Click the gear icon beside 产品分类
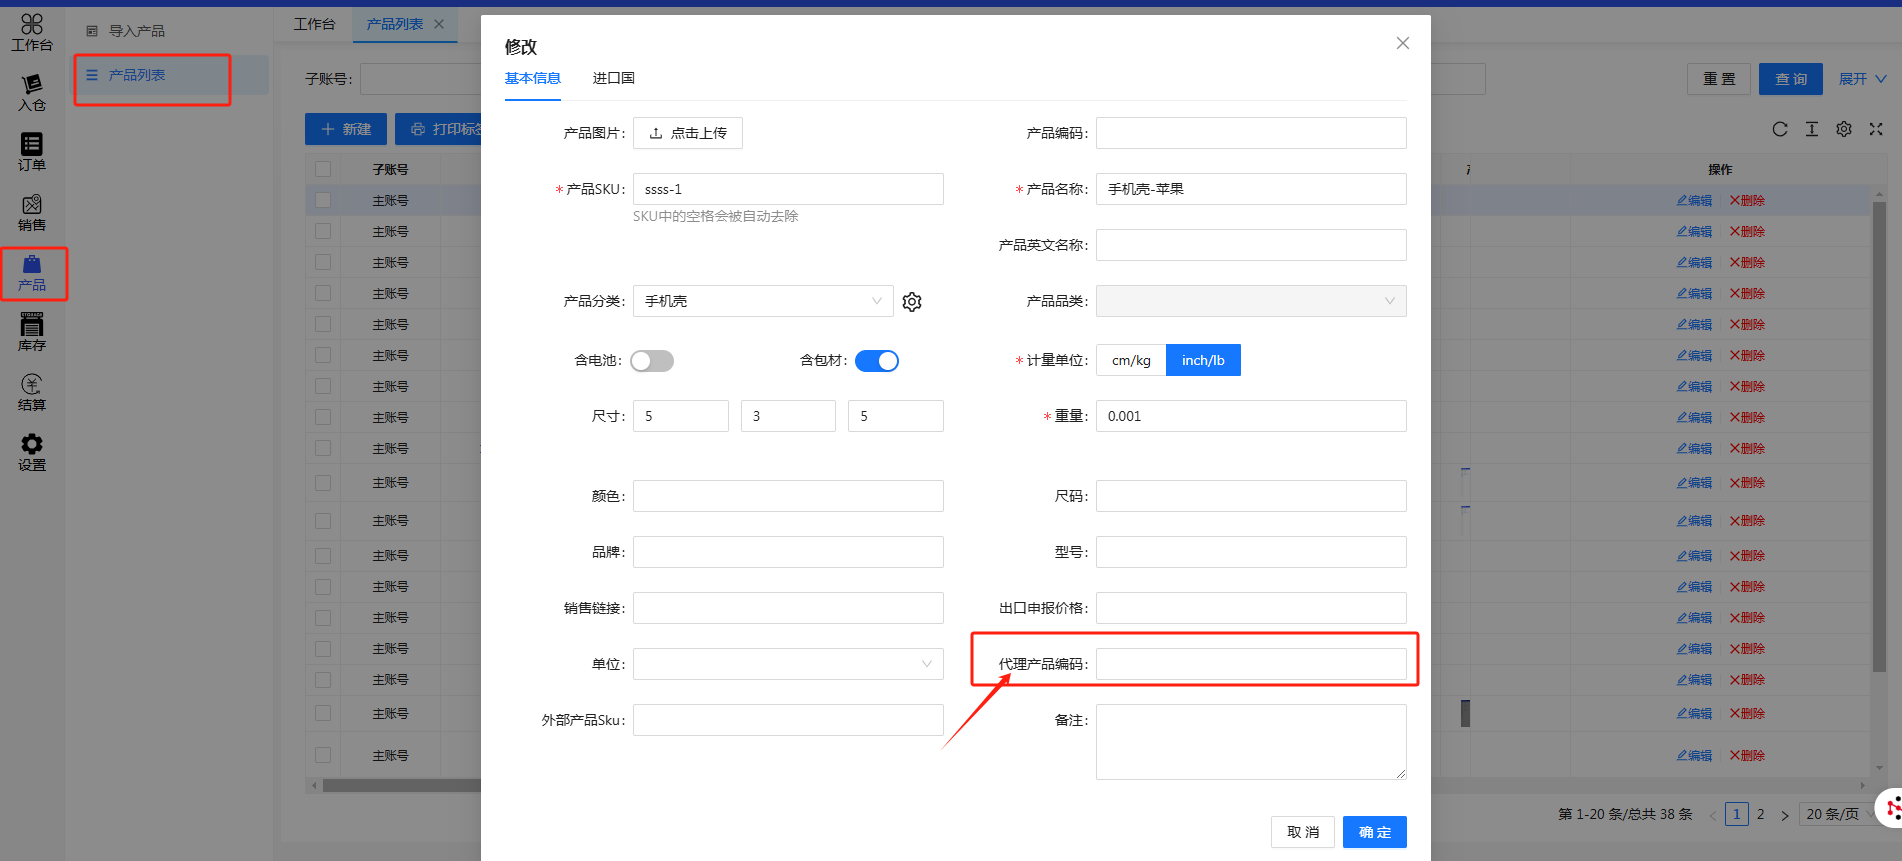Screen dimensions: 1902x861 912,302
